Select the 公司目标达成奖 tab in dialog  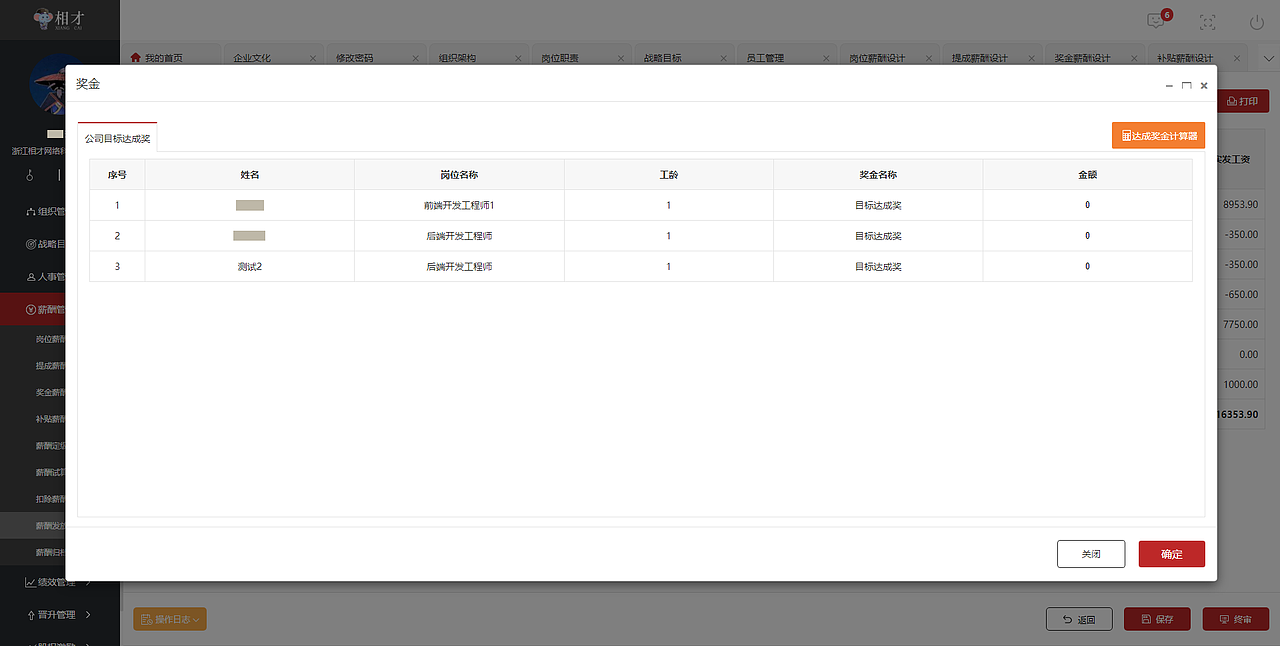tap(117, 138)
